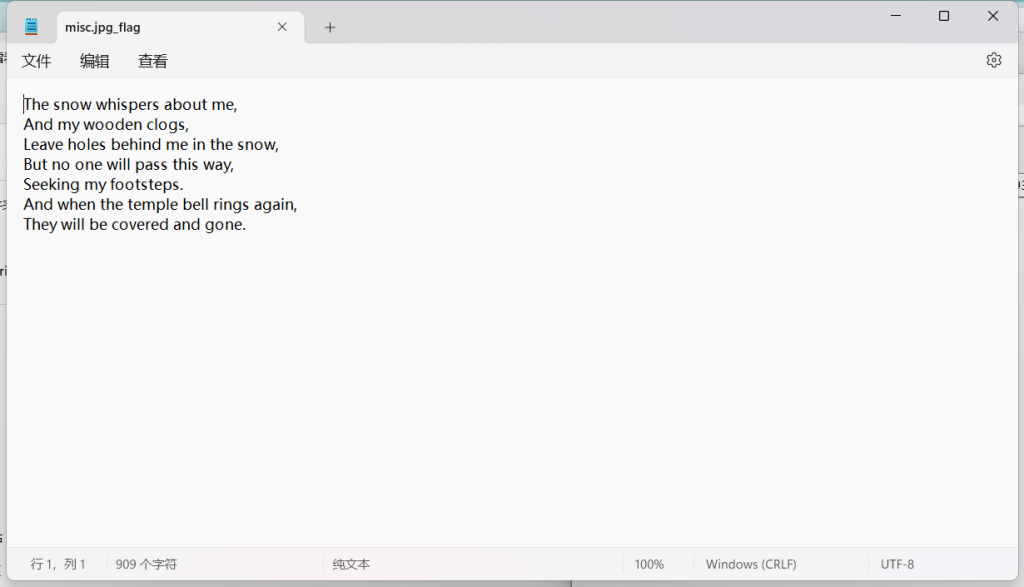Maximize the Notepad window
Screen dimensions: 1024x587
[x=943, y=16]
